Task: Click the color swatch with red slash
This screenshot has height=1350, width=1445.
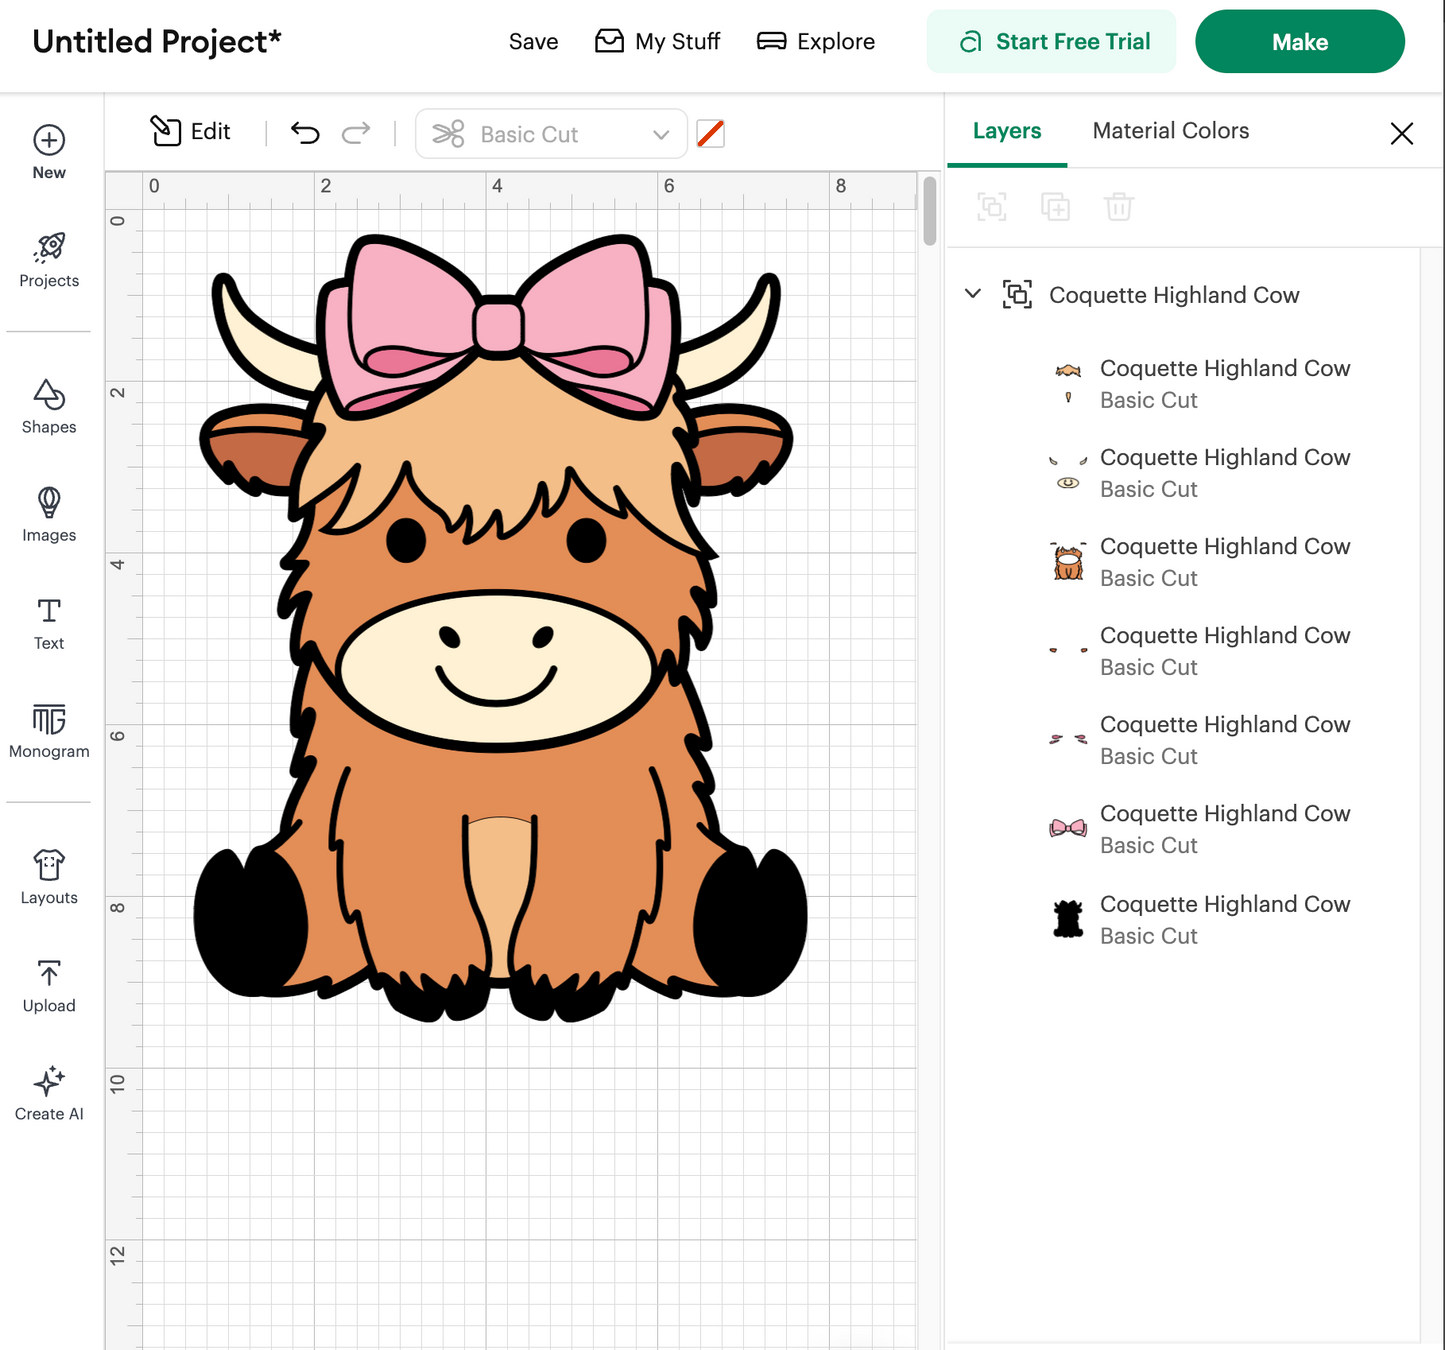Action: pos(710,134)
